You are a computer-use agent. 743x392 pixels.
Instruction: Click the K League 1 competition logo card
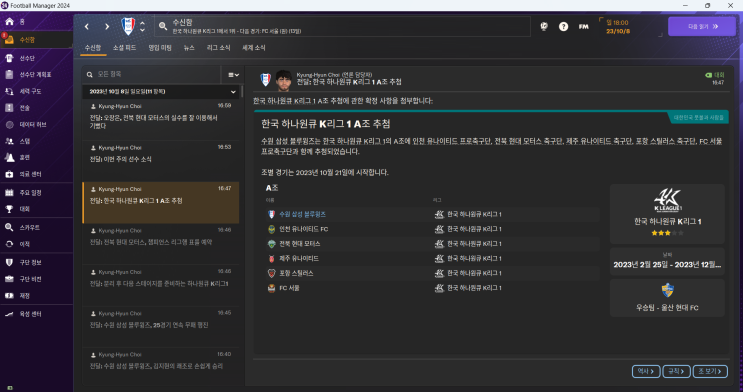pyautogui.click(x=667, y=214)
